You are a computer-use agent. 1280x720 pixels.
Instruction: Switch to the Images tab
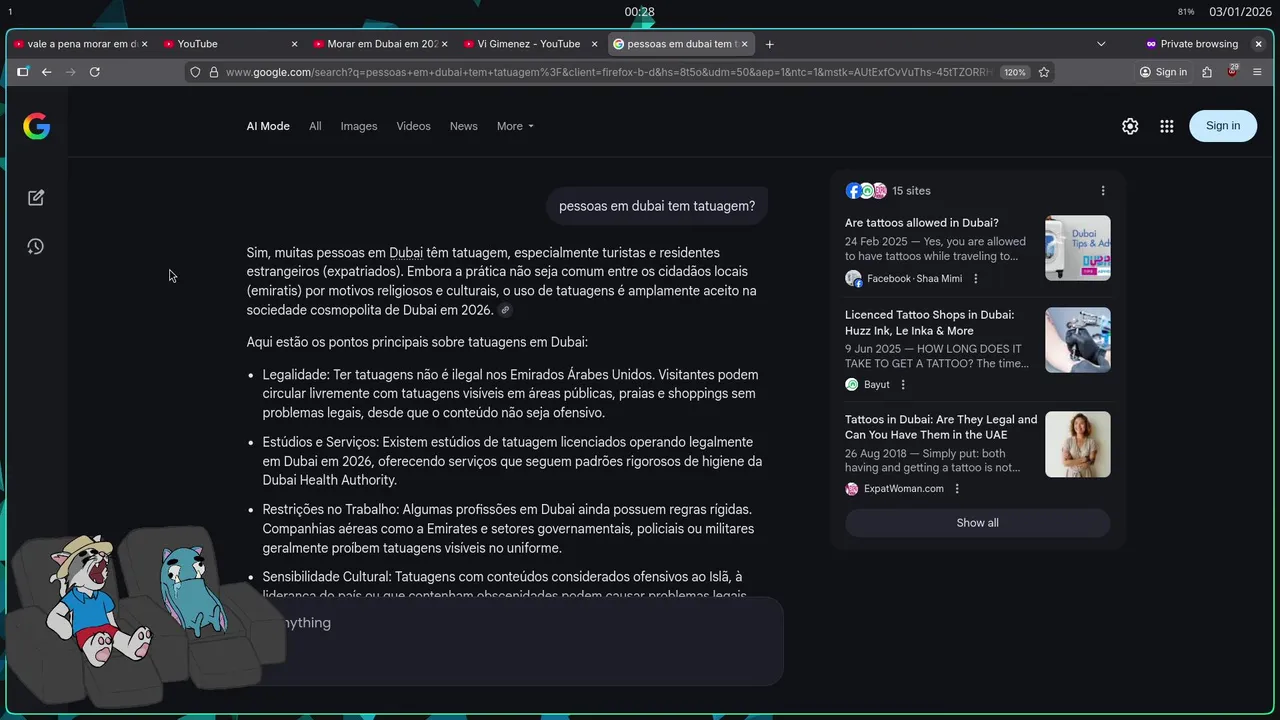point(359,126)
